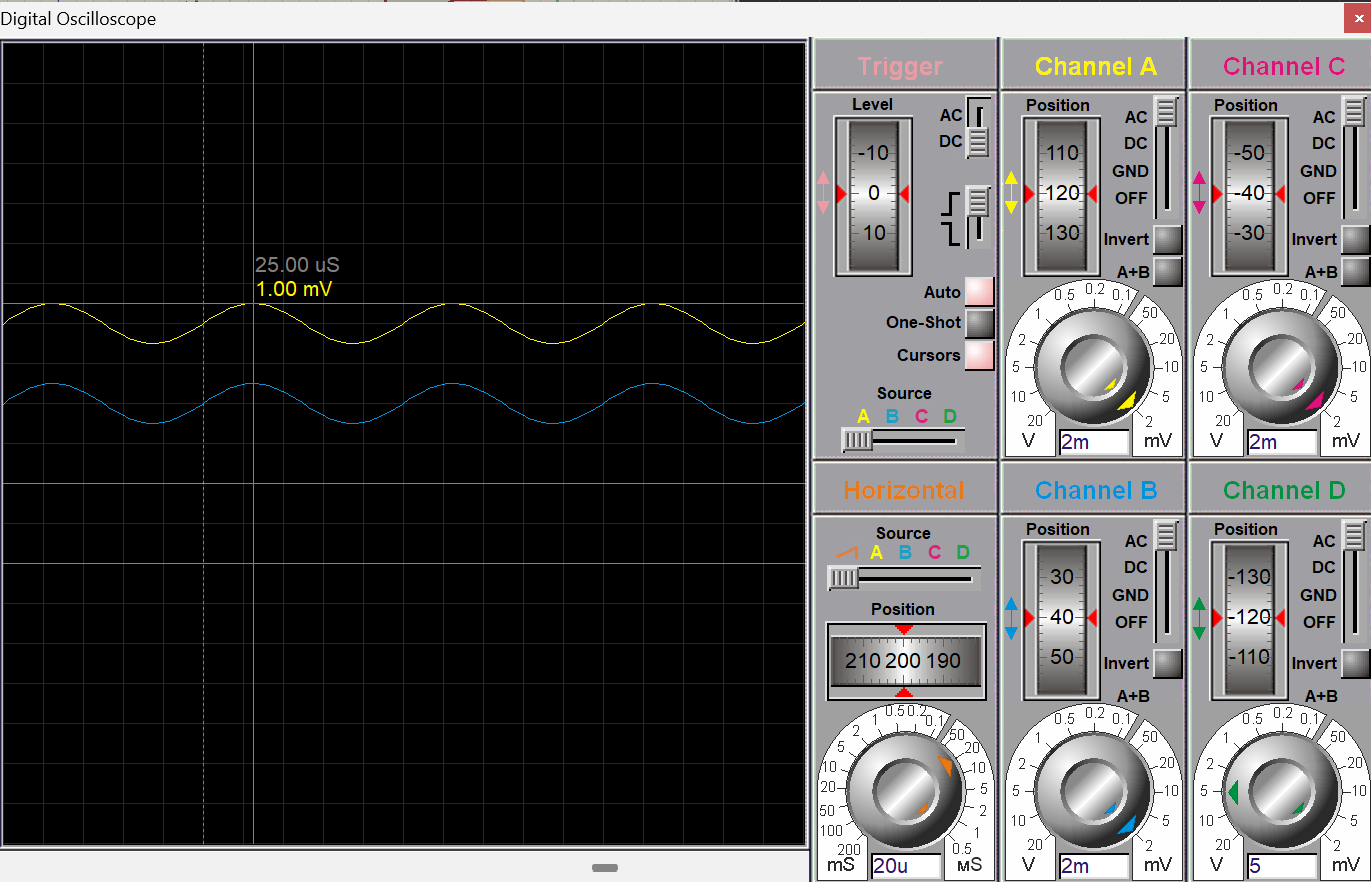Click Channel A OFF coupling label
Screen dimensions: 1371x882
click(1131, 198)
